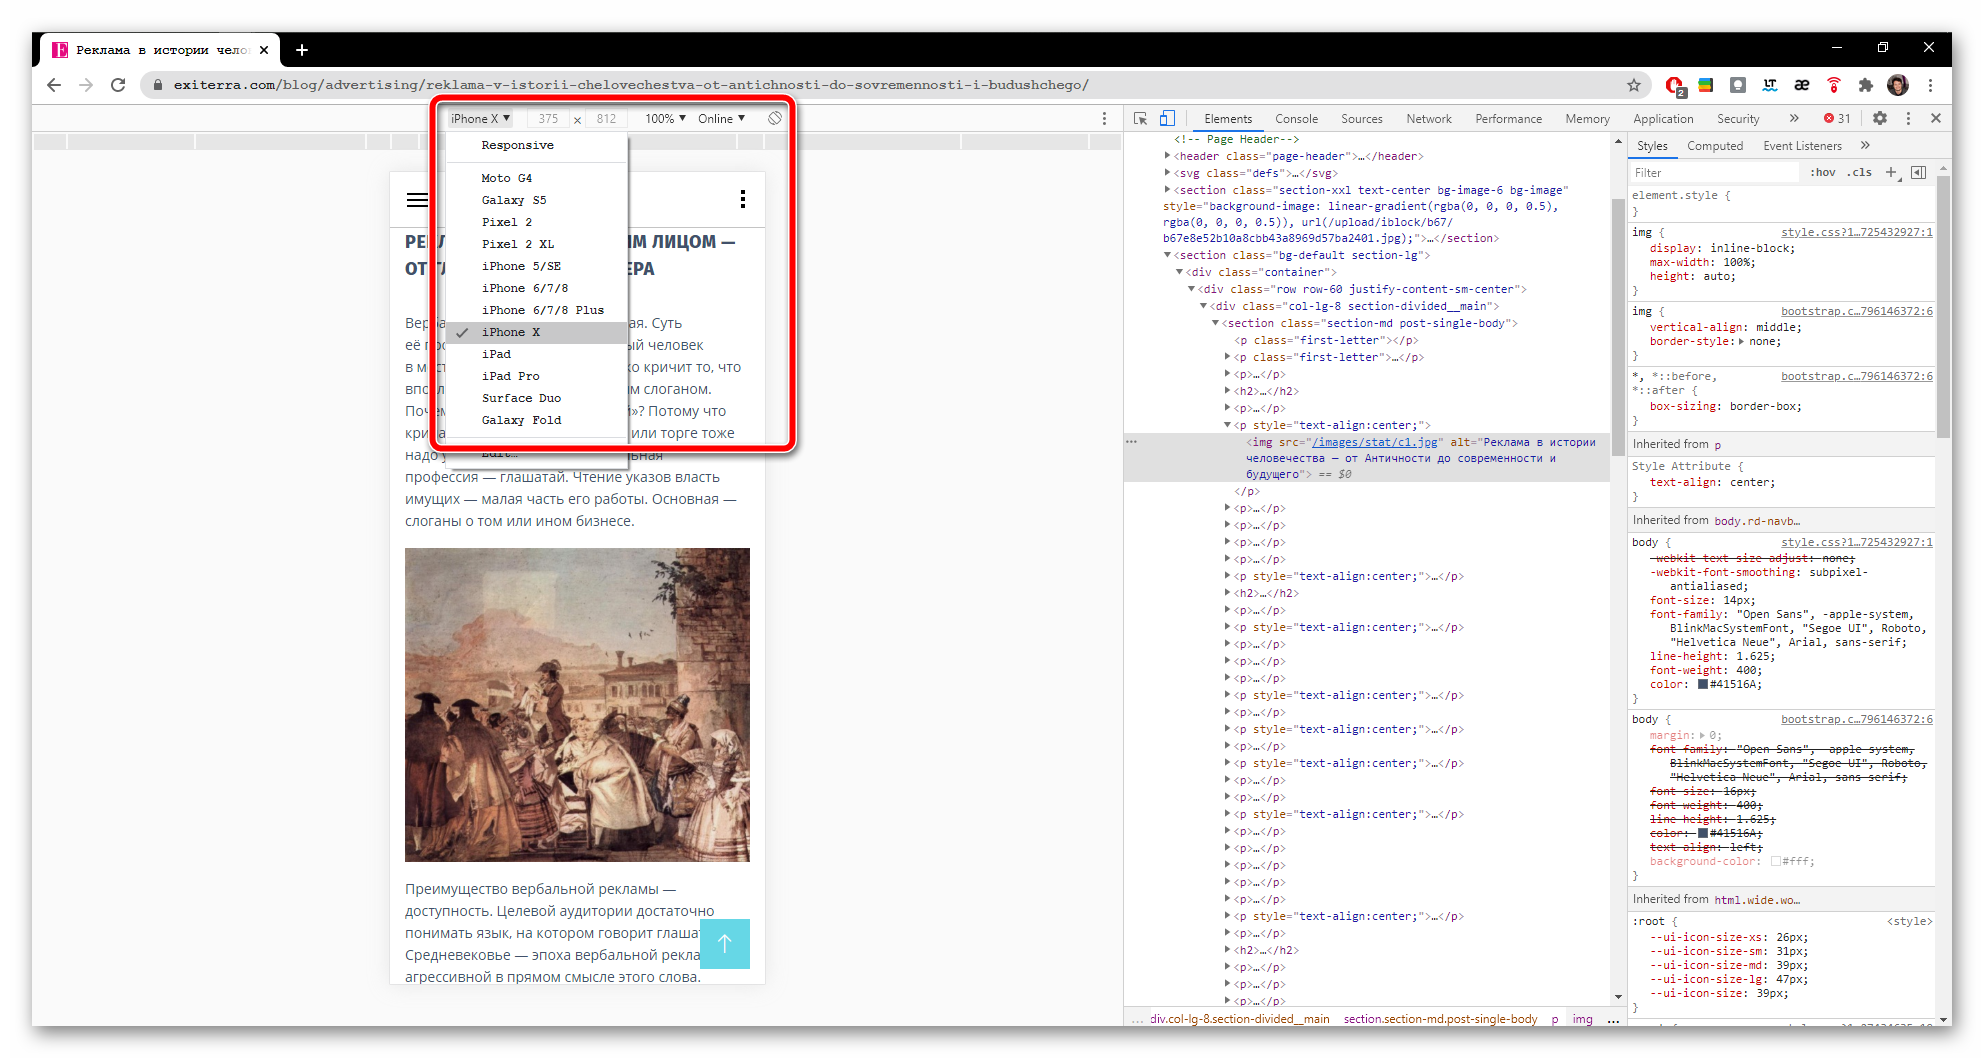Collapse the div class container node

point(1179,272)
